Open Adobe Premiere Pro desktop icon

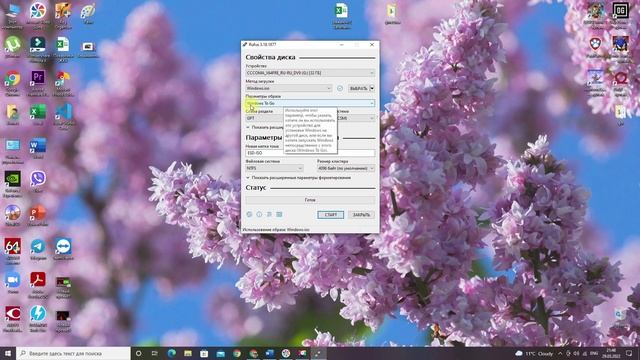(38, 78)
